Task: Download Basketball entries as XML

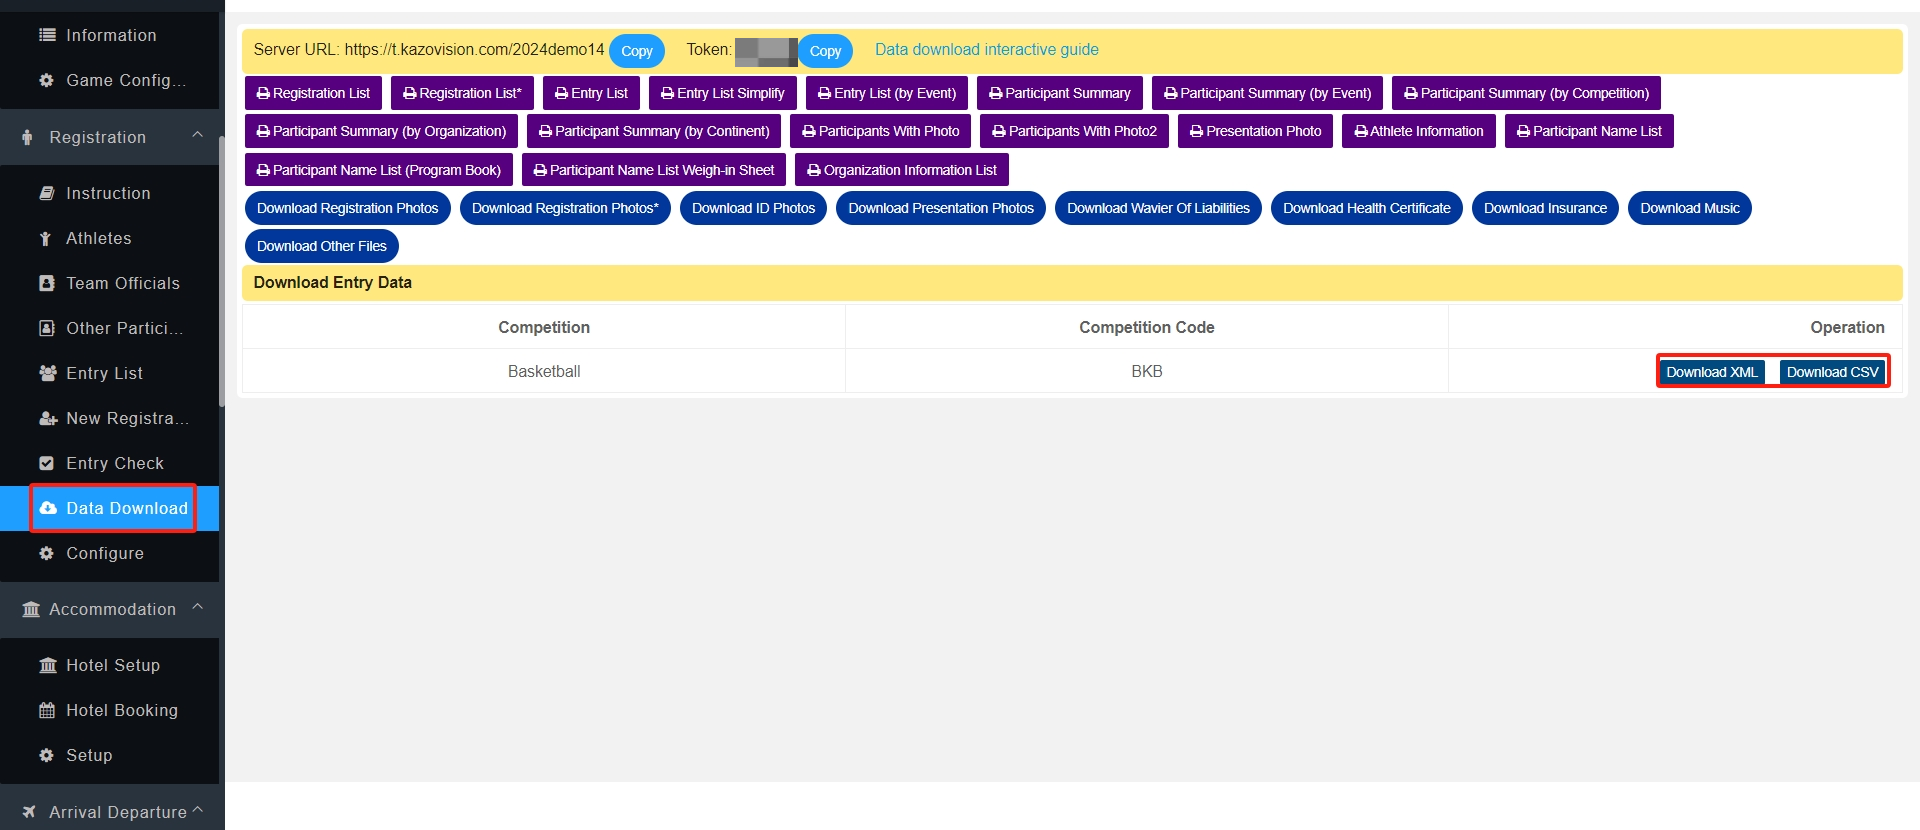Action: pyautogui.click(x=1711, y=372)
